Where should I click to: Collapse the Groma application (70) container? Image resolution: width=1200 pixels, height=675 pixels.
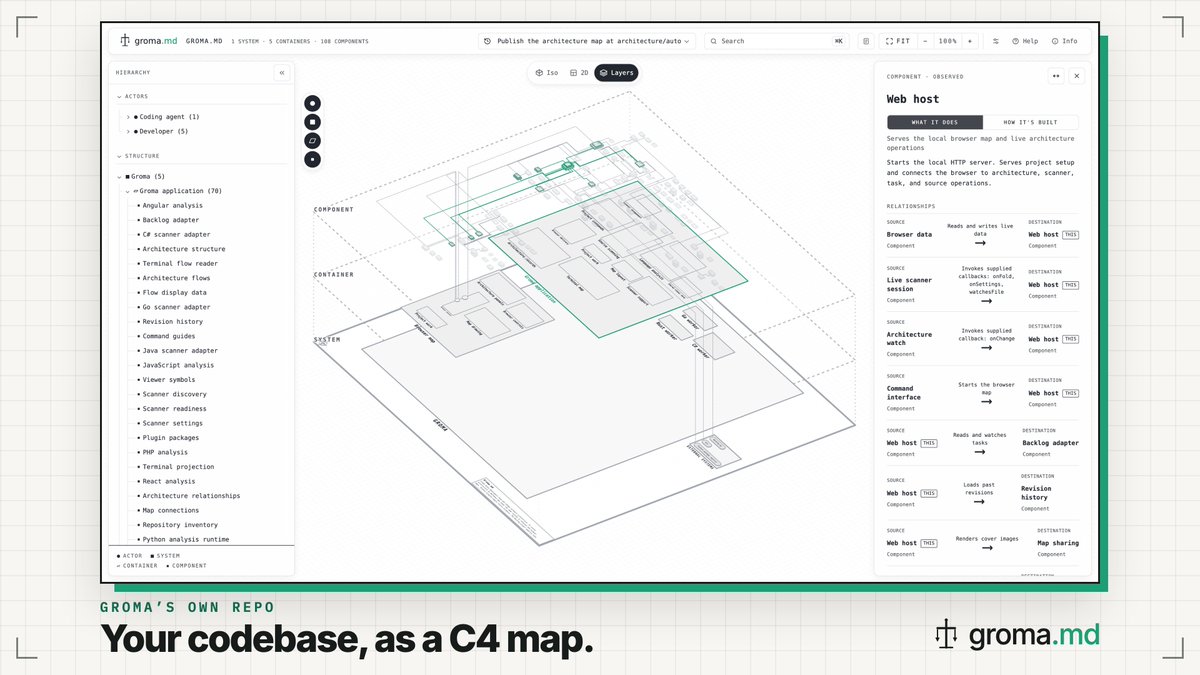coord(128,191)
